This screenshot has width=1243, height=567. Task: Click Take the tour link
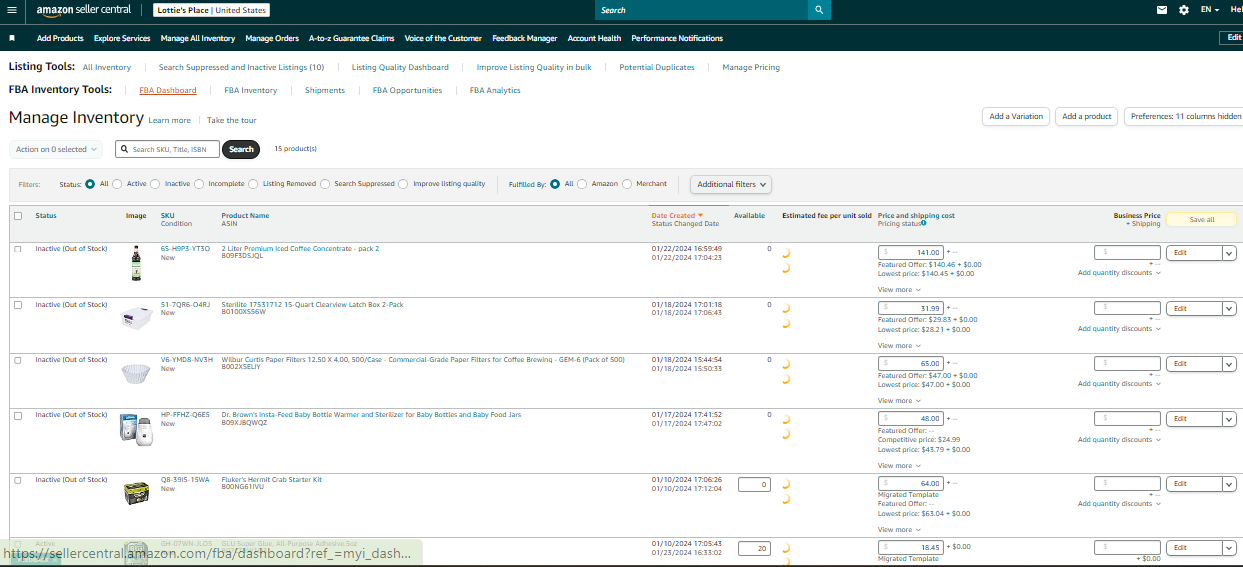pos(232,120)
